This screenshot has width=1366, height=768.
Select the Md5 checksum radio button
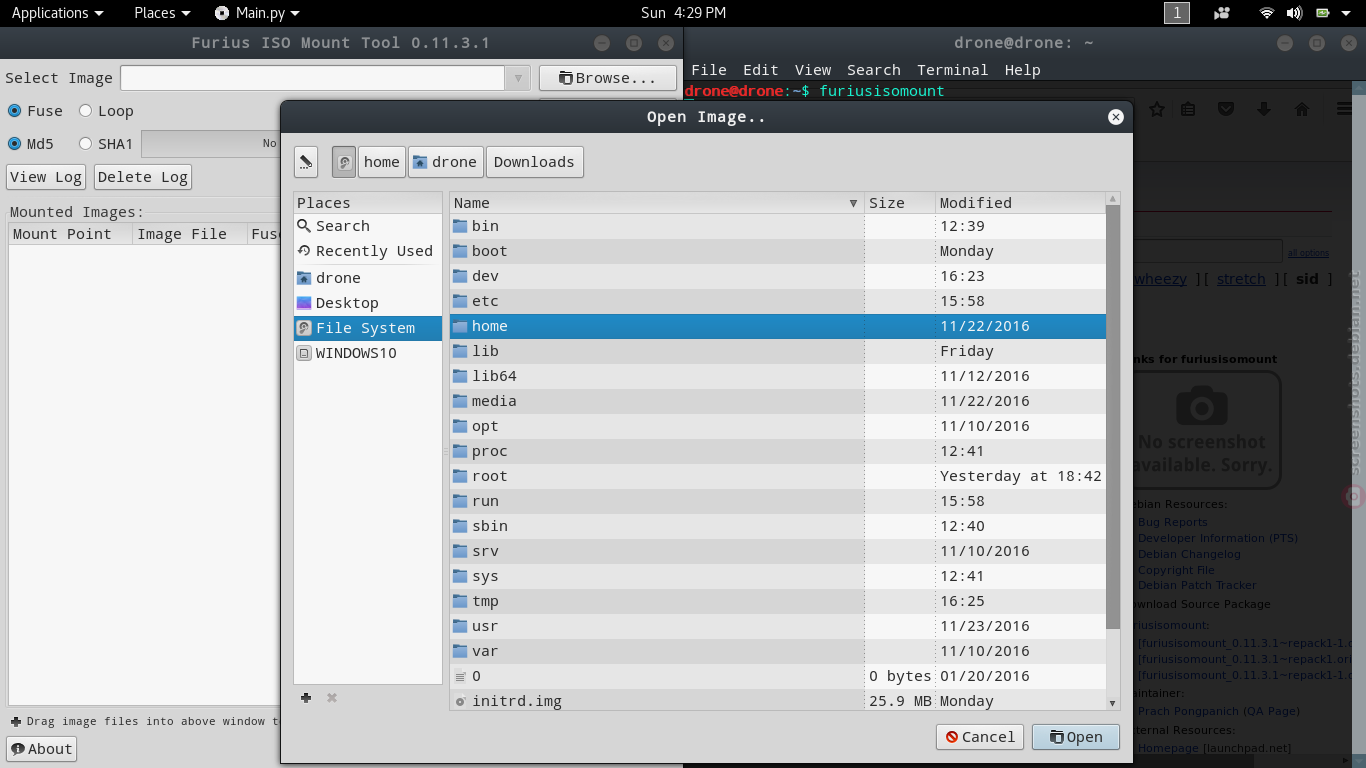click(x=14, y=144)
